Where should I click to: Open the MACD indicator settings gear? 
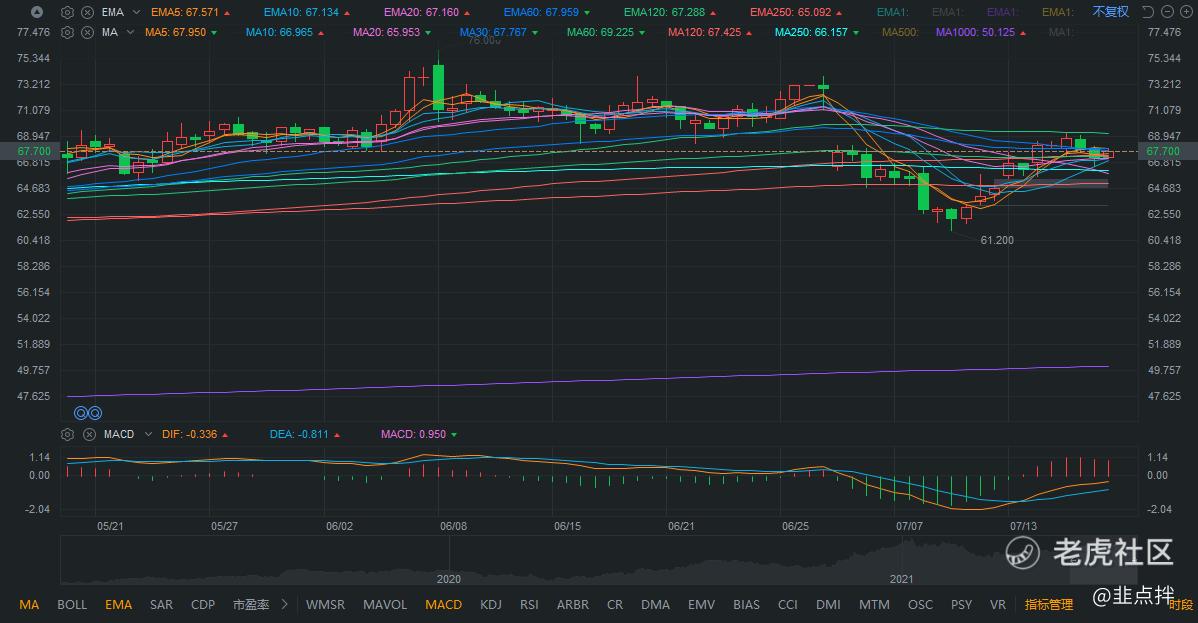[x=67, y=434]
